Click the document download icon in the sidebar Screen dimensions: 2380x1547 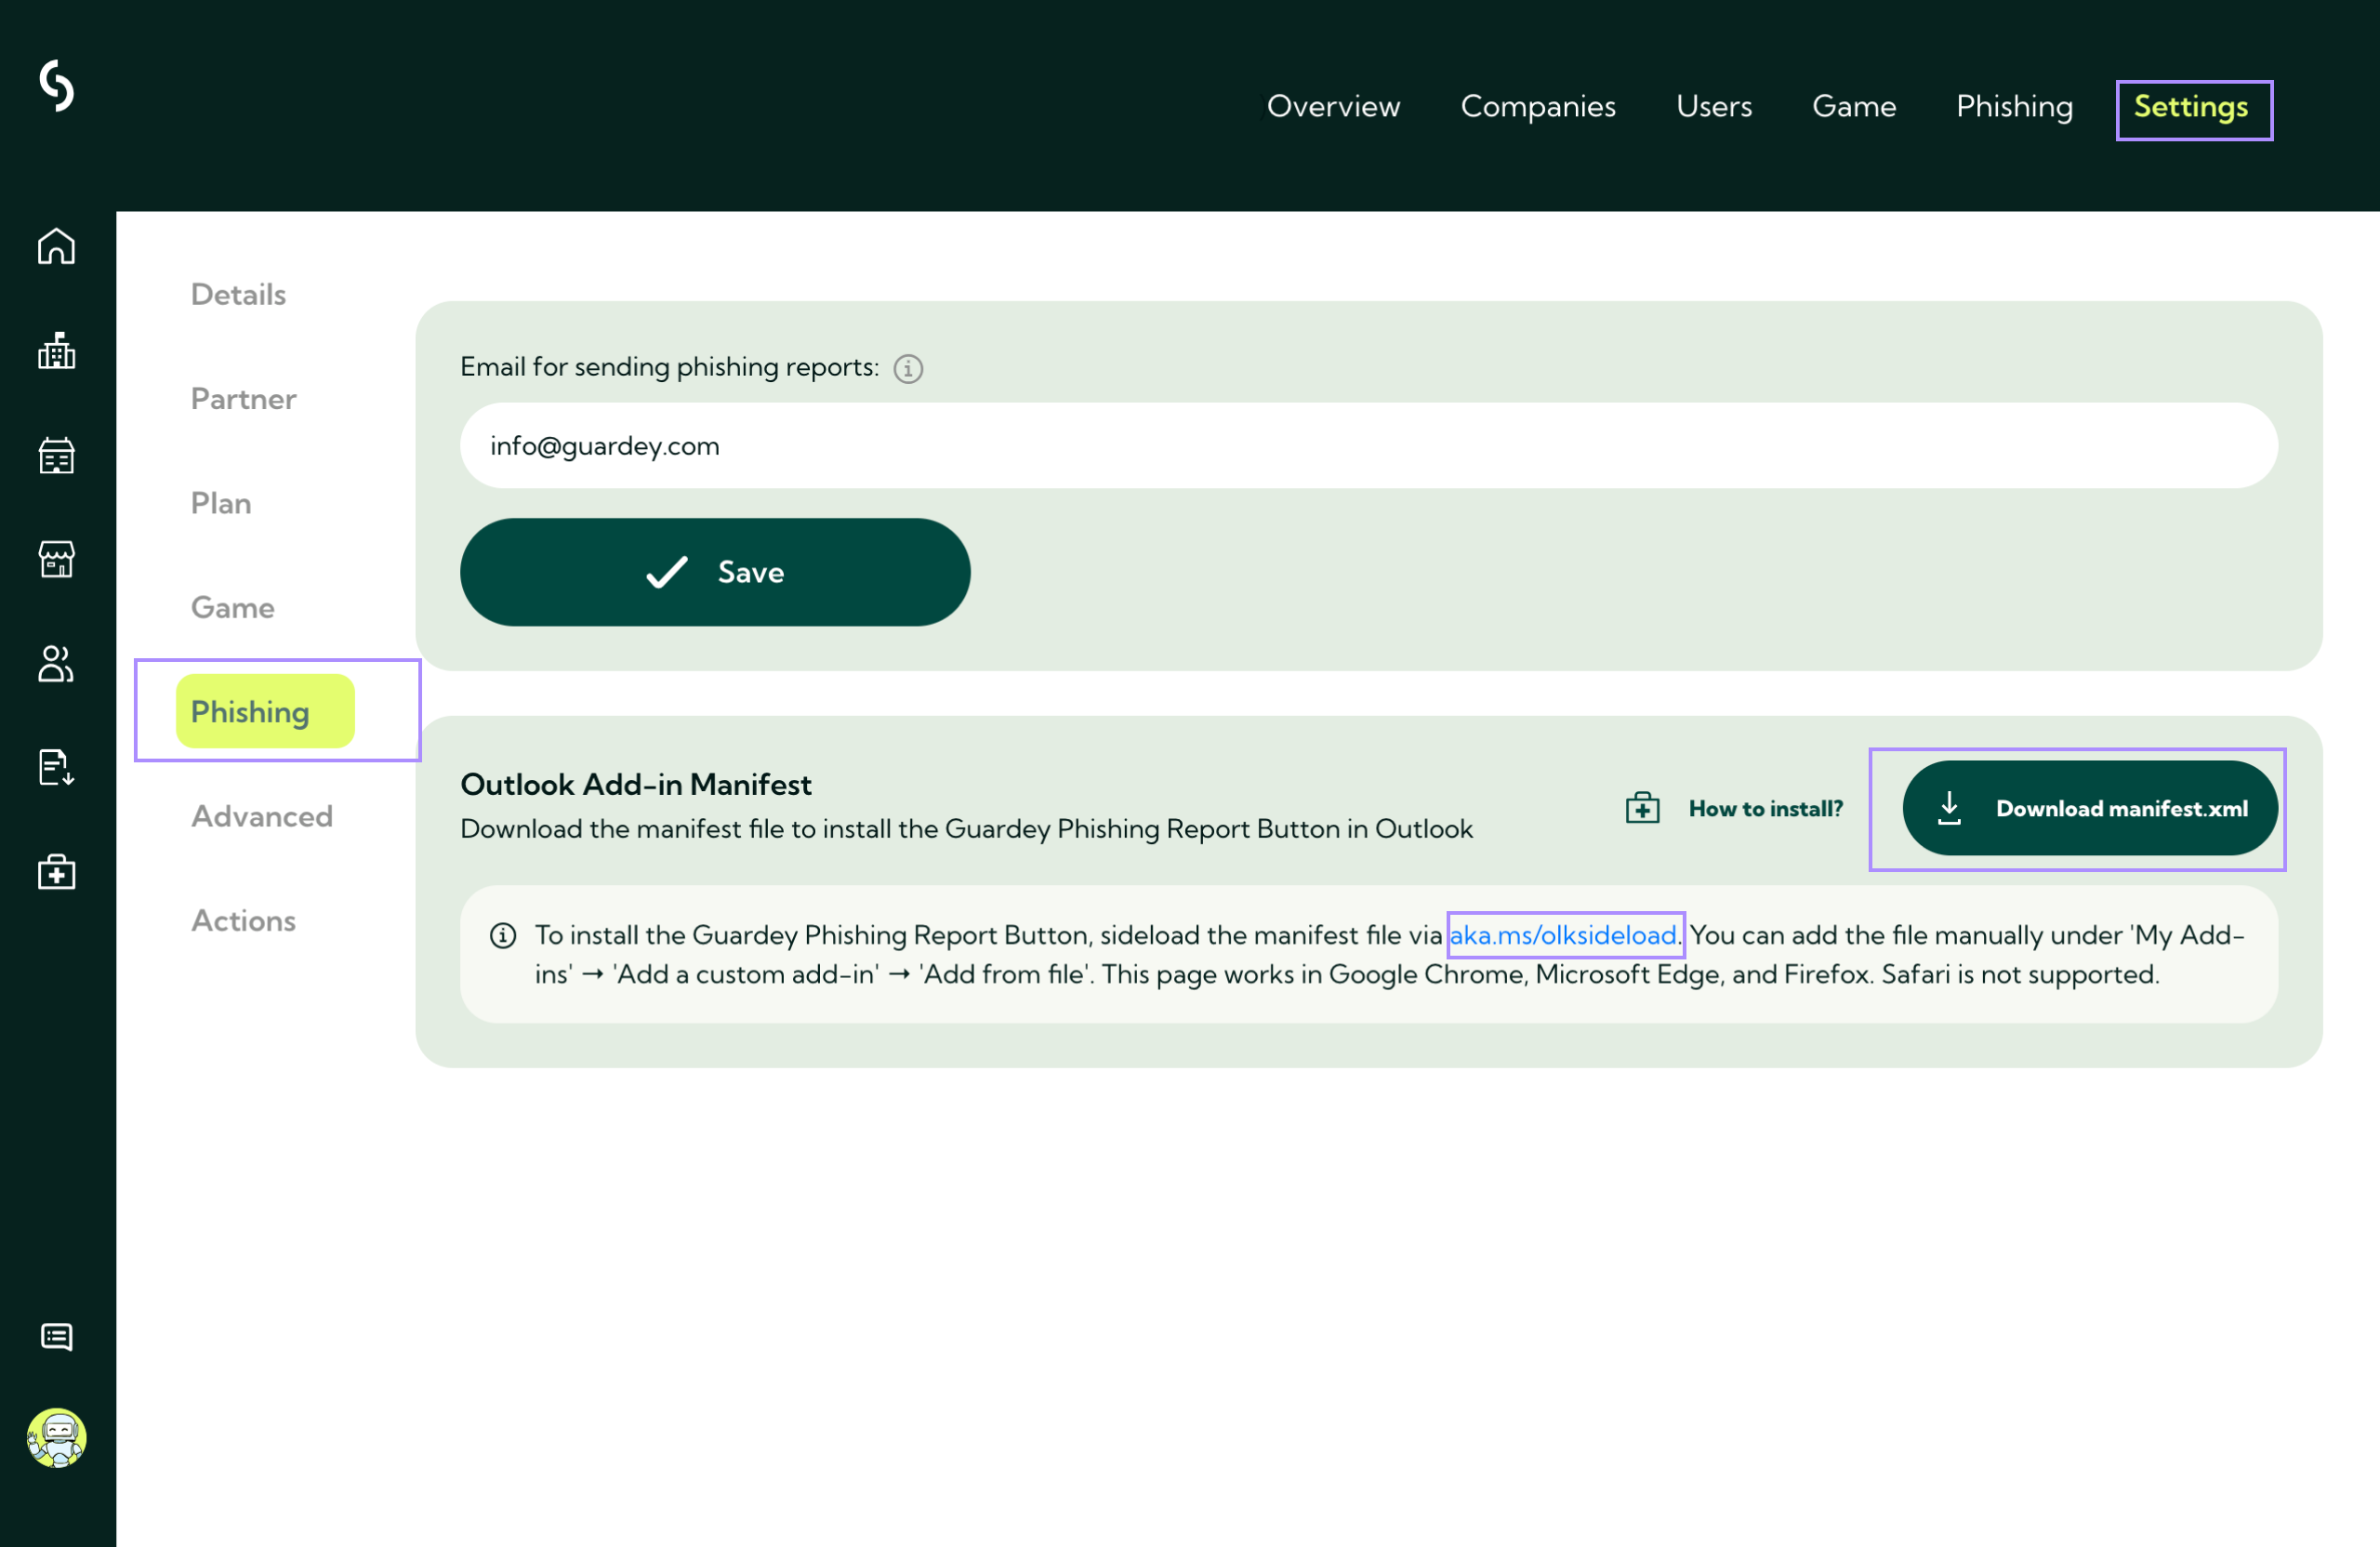pyautogui.click(x=56, y=768)
